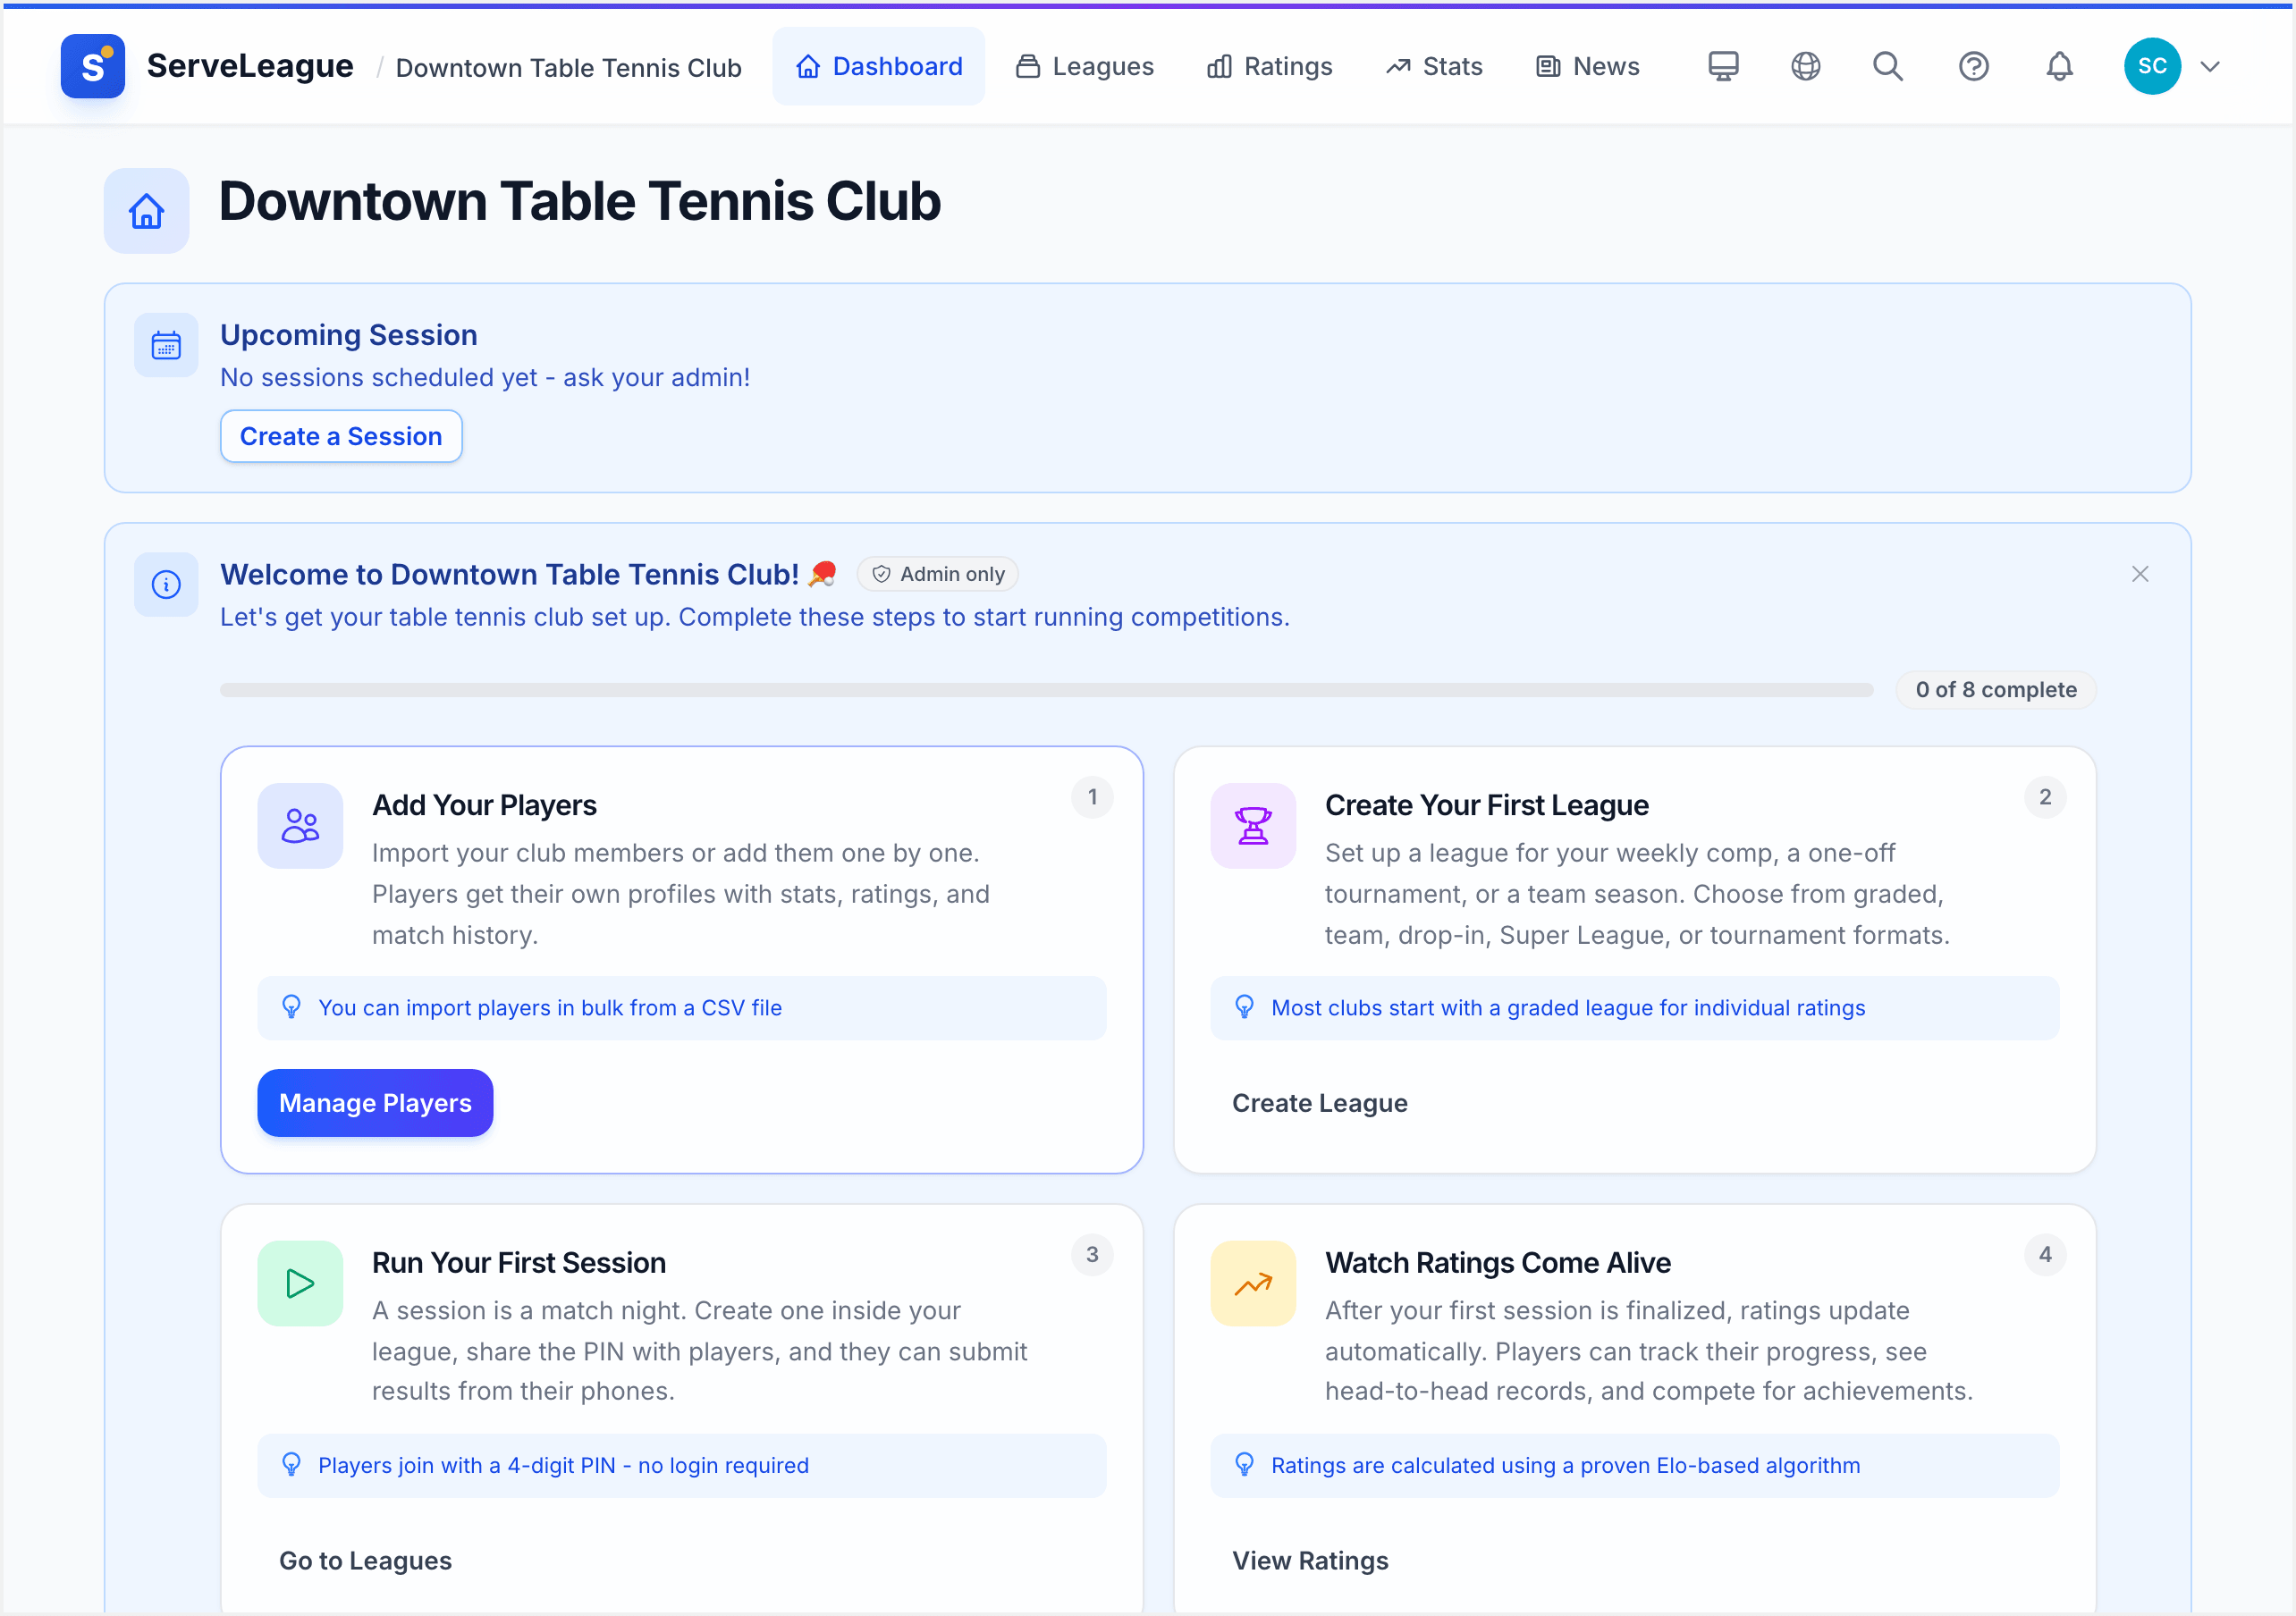Open the Ratings tab
This screenshot has width=2296, height=1616.
tap(1270, 66)
